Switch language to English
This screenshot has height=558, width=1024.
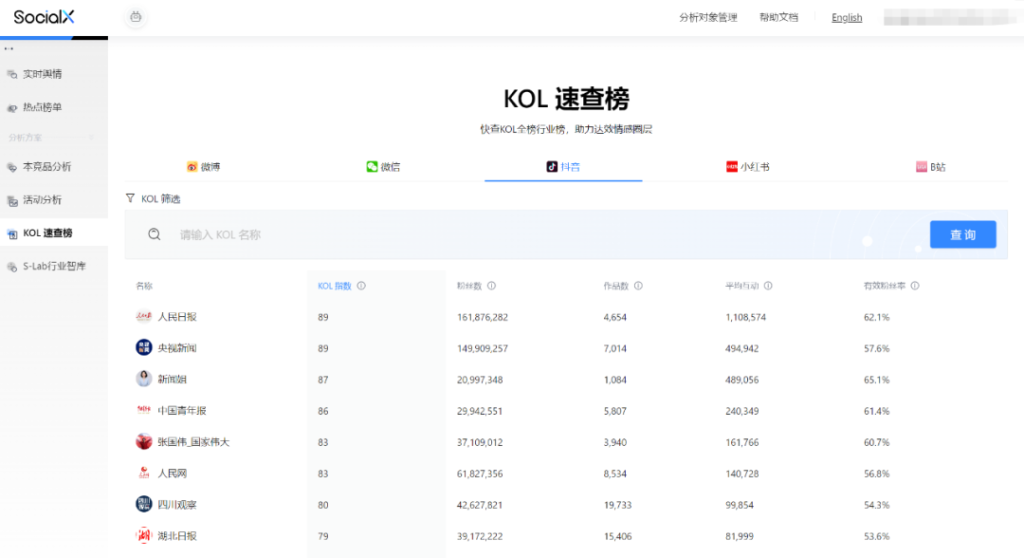pyautogui.click(x=846, y=18)
